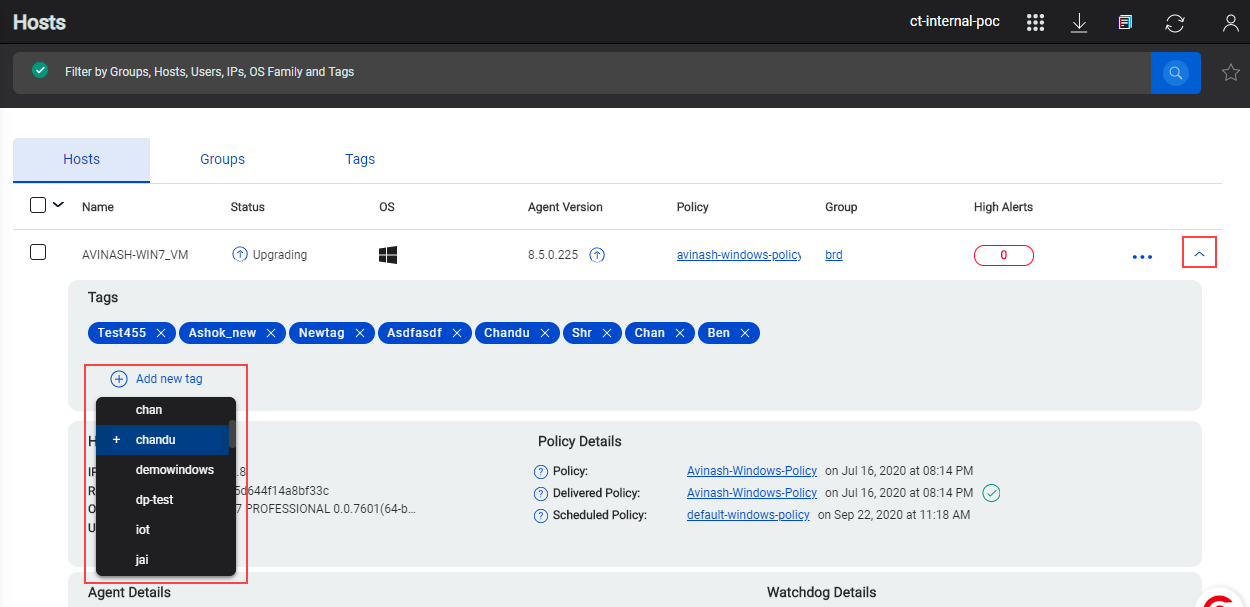Remove the Shr tag
Viewport: 1250px width, 607px height.
tap(606, 333)
